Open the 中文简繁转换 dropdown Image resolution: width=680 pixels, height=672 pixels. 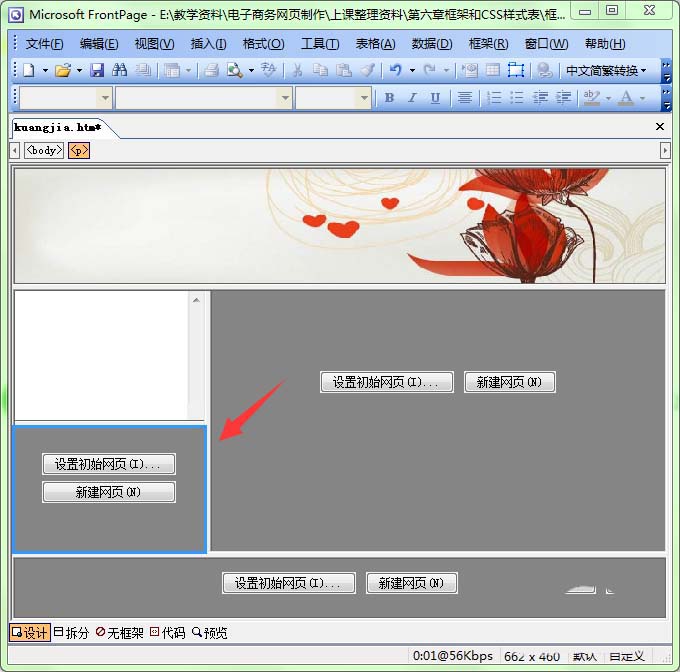coord(606,70)
